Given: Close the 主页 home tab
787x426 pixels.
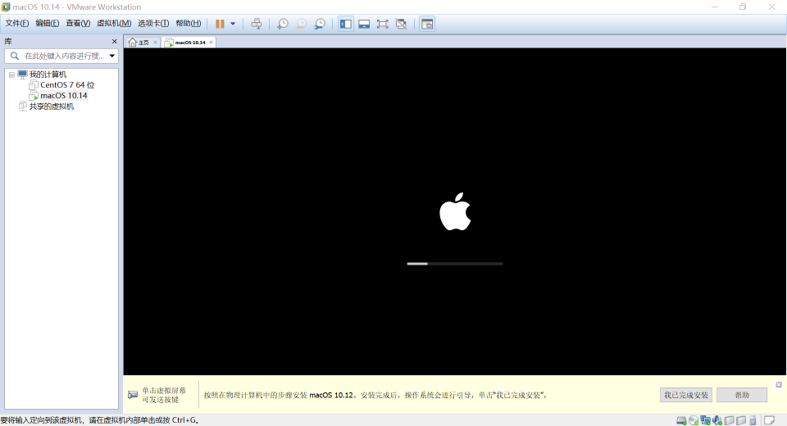Looking at the screenshot, I should [155, 42].
